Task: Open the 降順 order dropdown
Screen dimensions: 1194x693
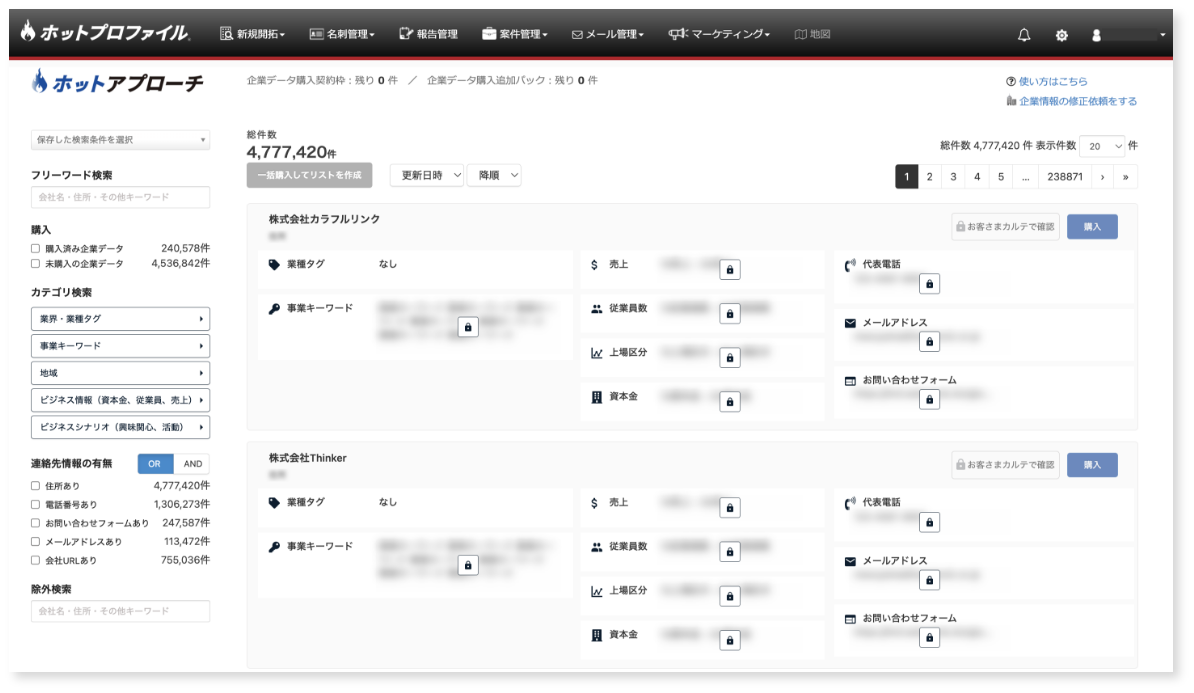Action: tap(494, 175)
